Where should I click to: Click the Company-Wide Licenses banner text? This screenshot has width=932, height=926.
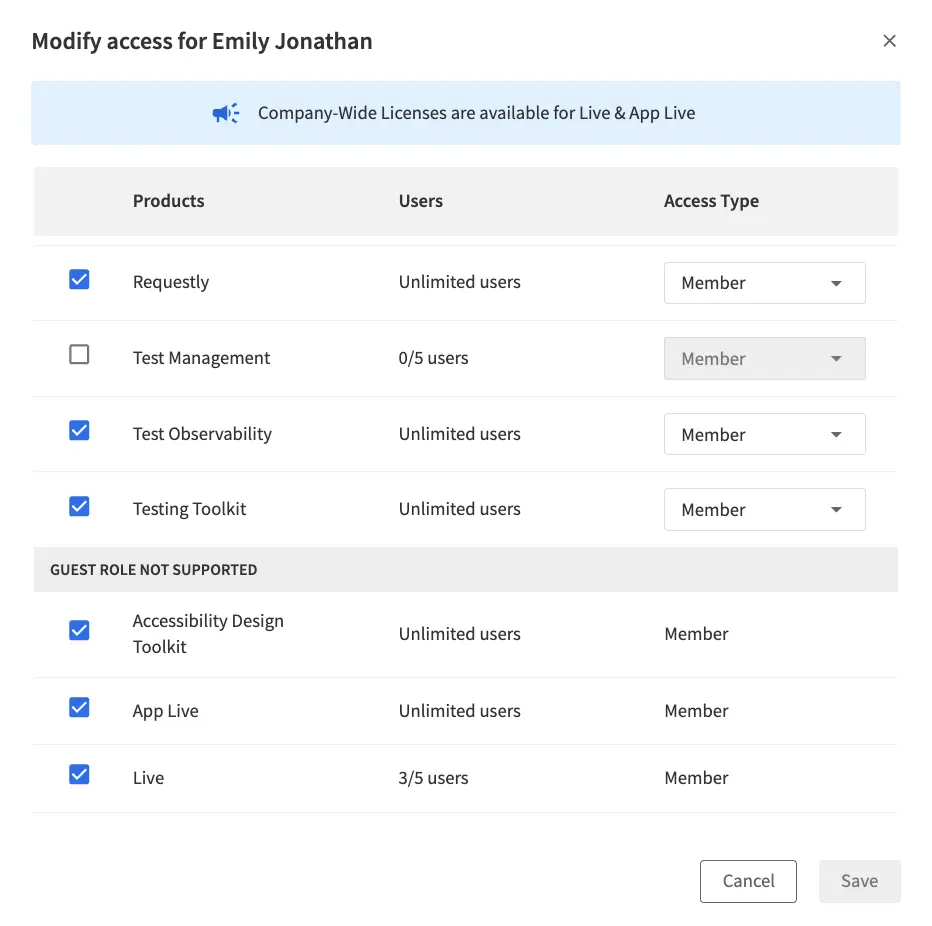tap(477, 113)
